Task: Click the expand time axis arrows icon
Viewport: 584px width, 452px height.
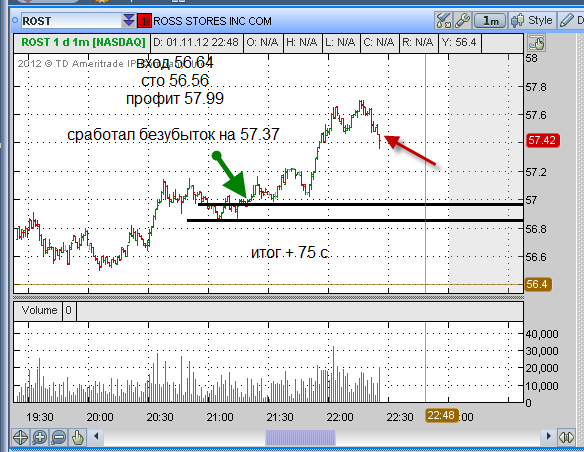Action: [566, 437]
